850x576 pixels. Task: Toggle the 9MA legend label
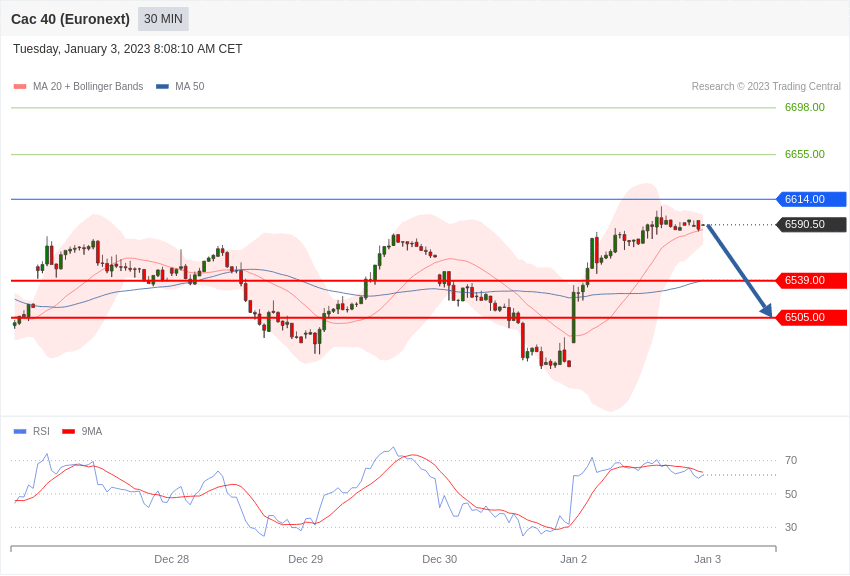[92, 431]
